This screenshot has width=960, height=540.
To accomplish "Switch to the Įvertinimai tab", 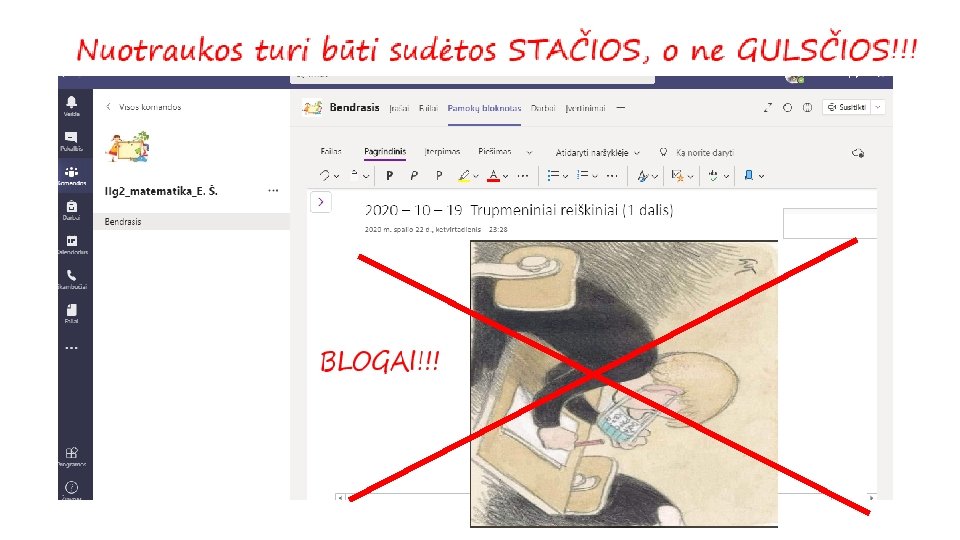I will 585,108.
